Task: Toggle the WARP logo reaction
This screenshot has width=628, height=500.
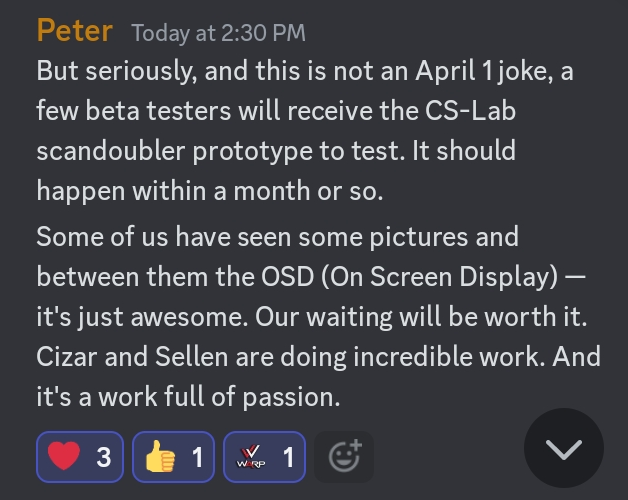Action: (x=264, y=457)
